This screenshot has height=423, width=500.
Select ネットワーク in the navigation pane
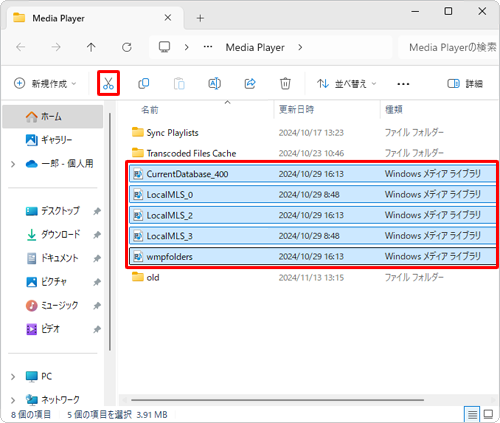click(x=53, y=399)
